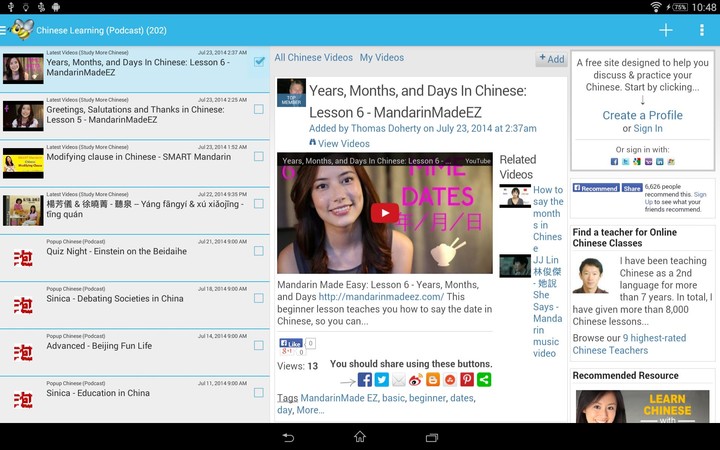This screenshot has height=450, width=720.
Task: Open Greetings, Salutations Lesson 5 list item
Action: tap(135, 116)
